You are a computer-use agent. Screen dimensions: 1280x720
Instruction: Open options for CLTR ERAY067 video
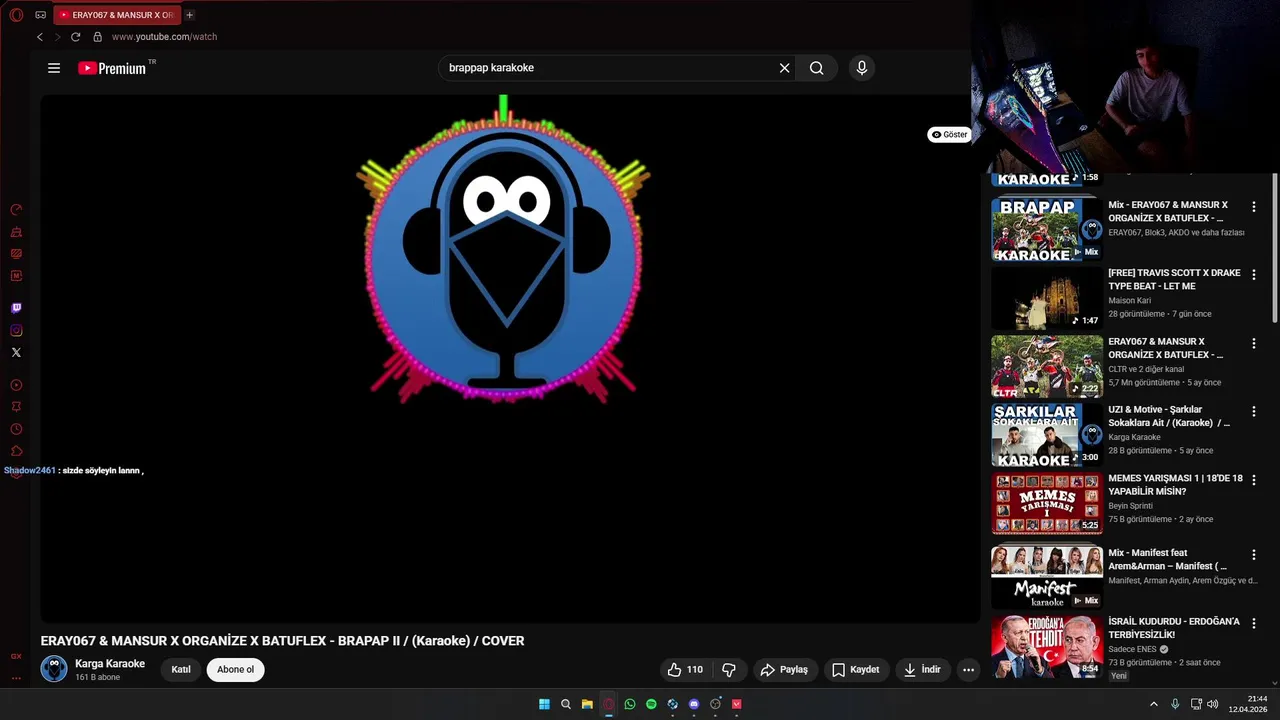pyautogui.click(x=1254, y=343)
